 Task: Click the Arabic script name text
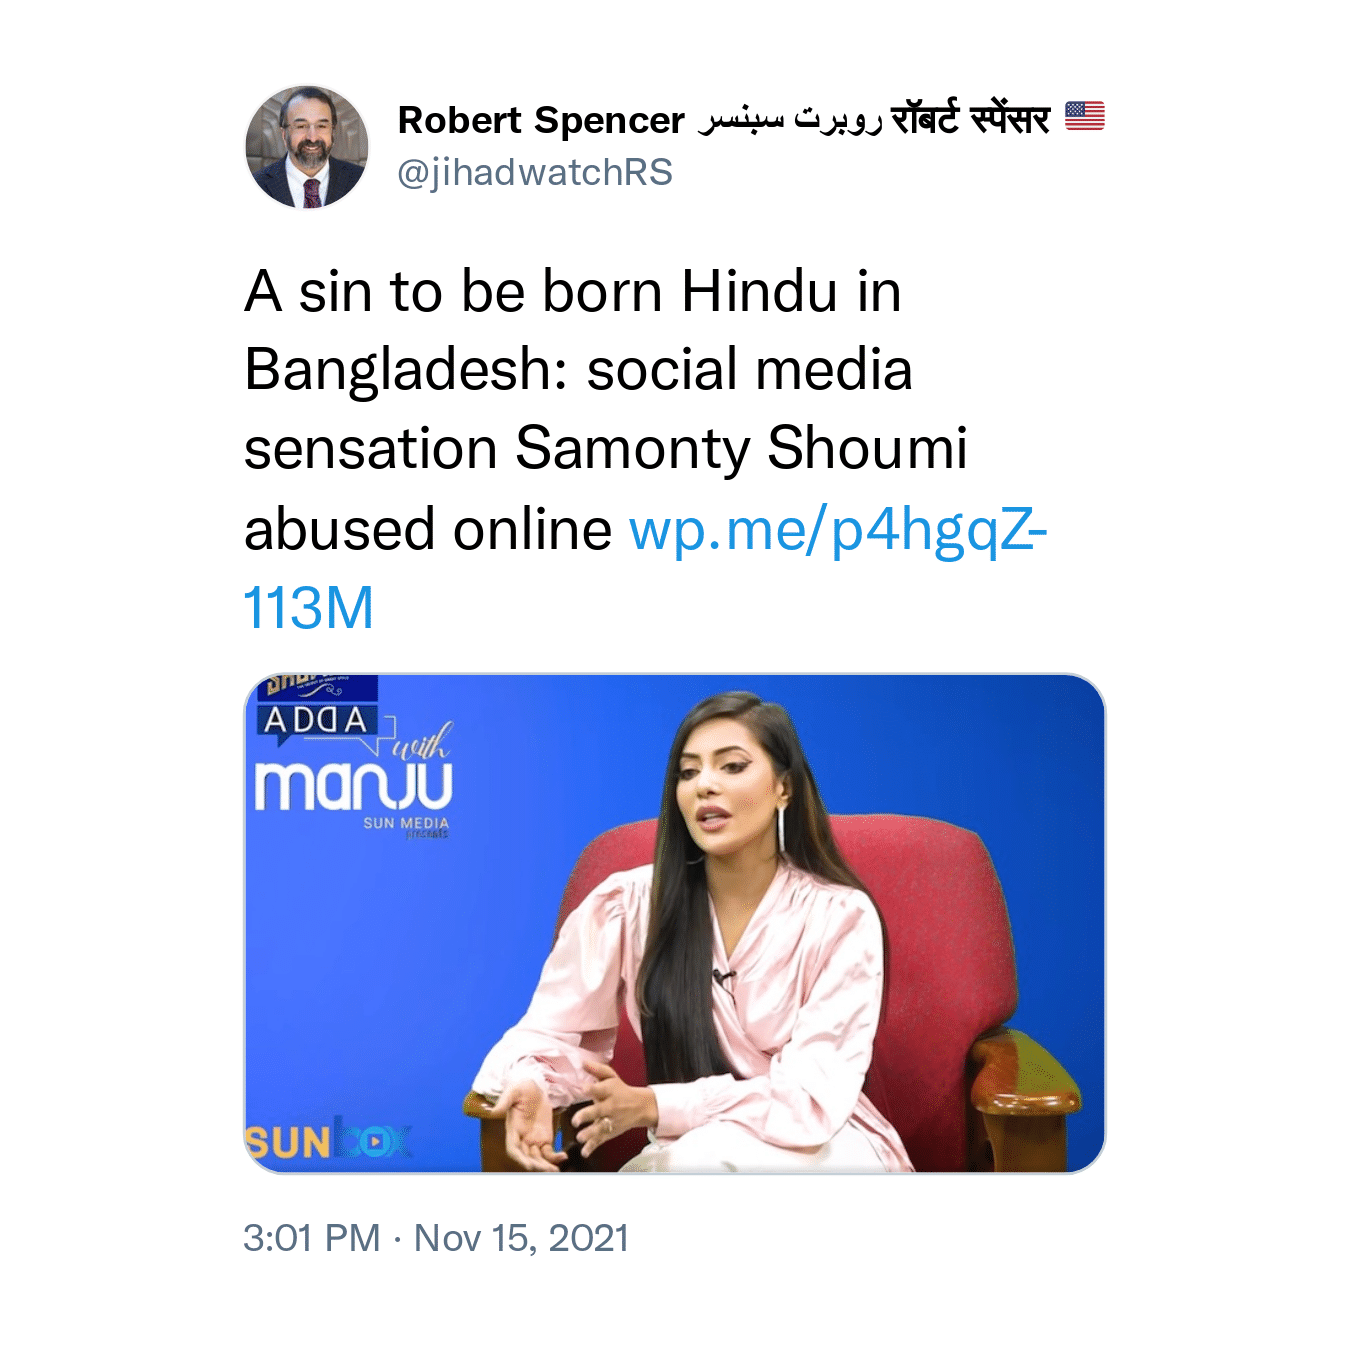point(790,120)
